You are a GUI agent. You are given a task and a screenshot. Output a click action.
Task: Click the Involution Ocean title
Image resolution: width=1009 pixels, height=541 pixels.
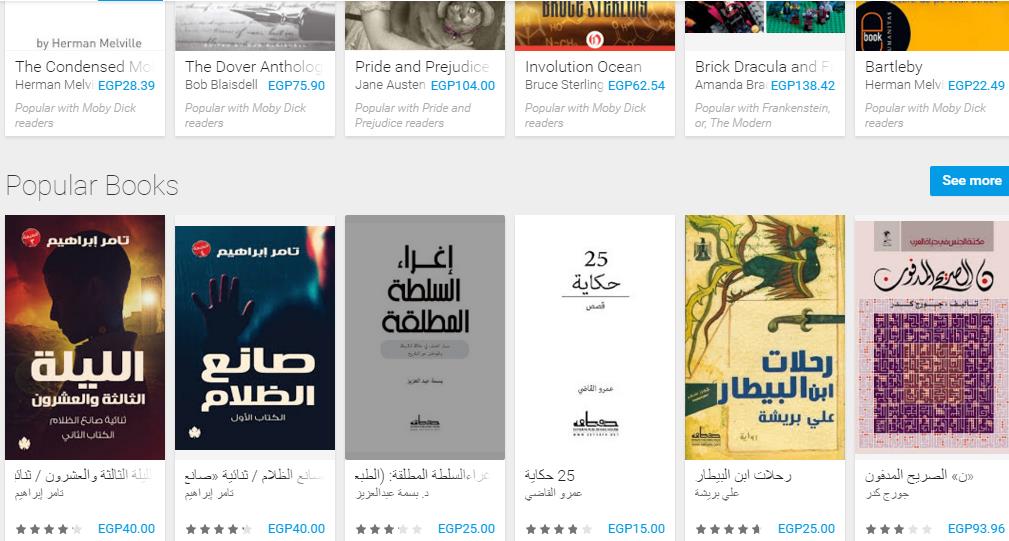(583, 67)
